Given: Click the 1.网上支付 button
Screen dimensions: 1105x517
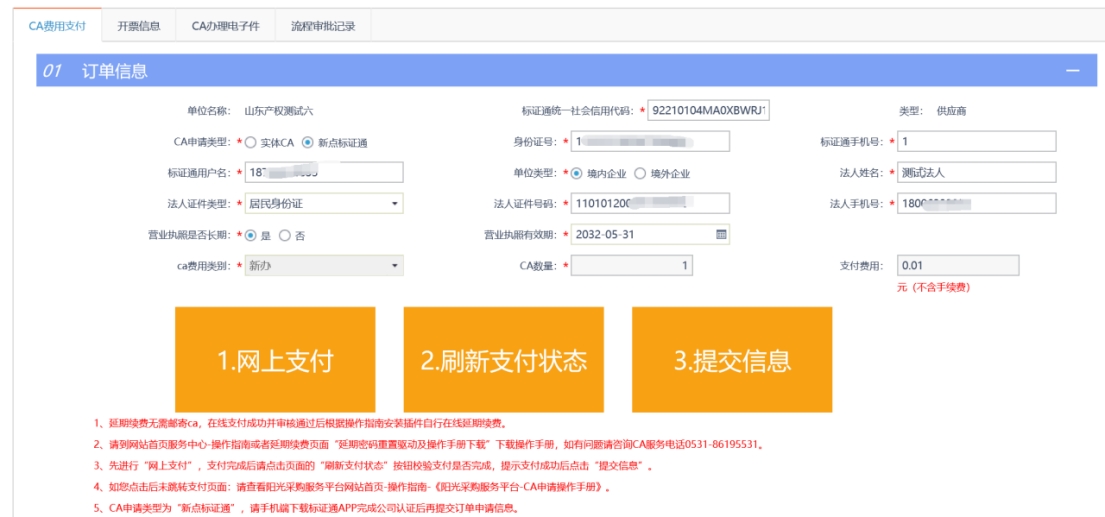Looking at the screenshot, I should coord(275,359).
